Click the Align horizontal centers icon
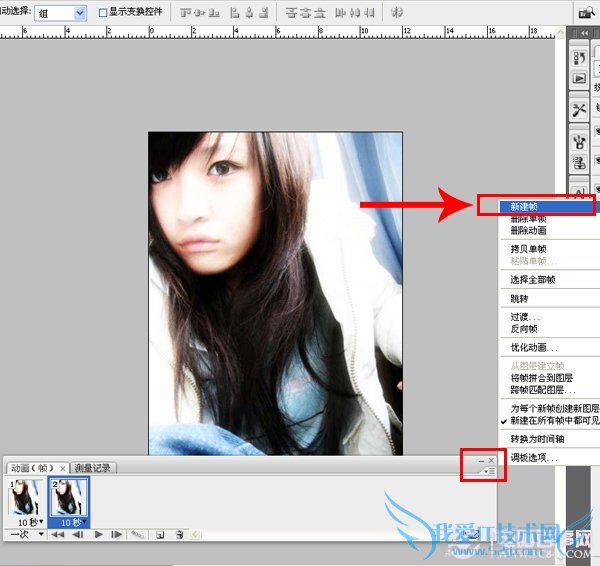Viewport: 600px width, 566px height. [x=249, y=13]
